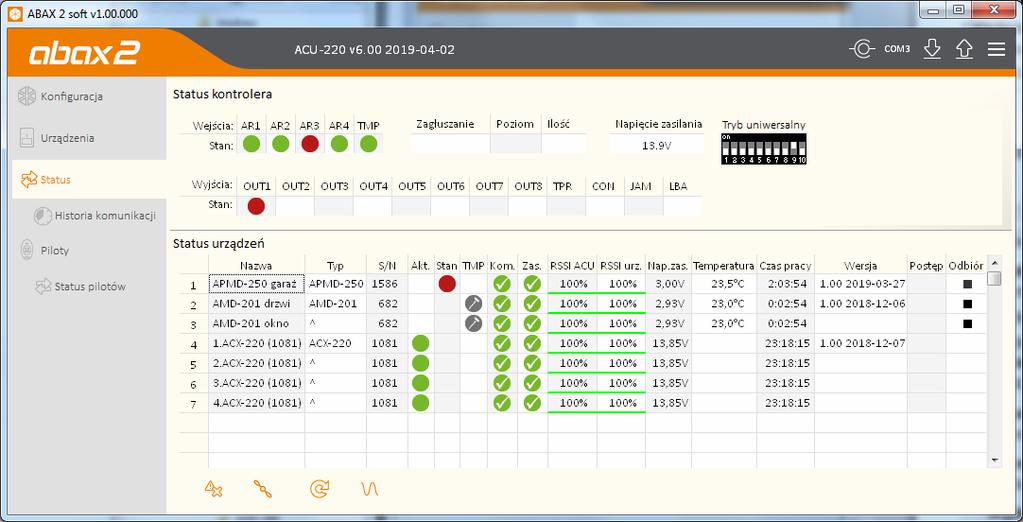The image size is (1023, 522).
Task: Click the red OUT1 state indicator
Action: (x=256, y=206)
